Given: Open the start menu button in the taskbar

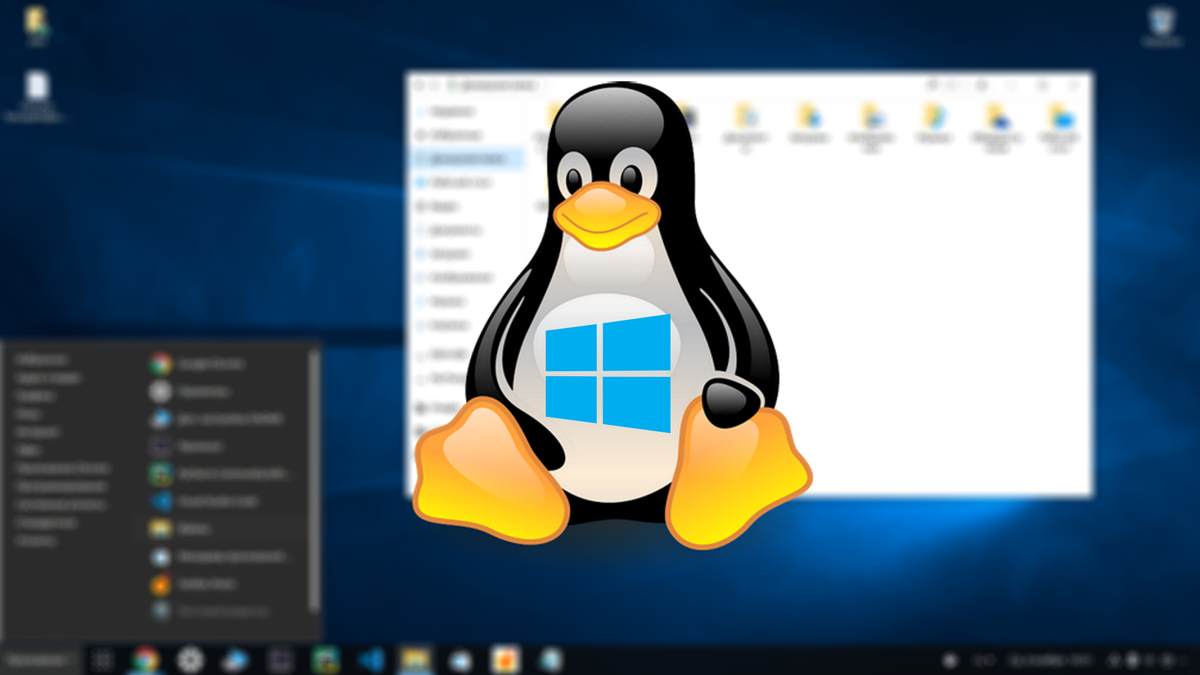Looking at the screenshot, I should coord(38,660).
